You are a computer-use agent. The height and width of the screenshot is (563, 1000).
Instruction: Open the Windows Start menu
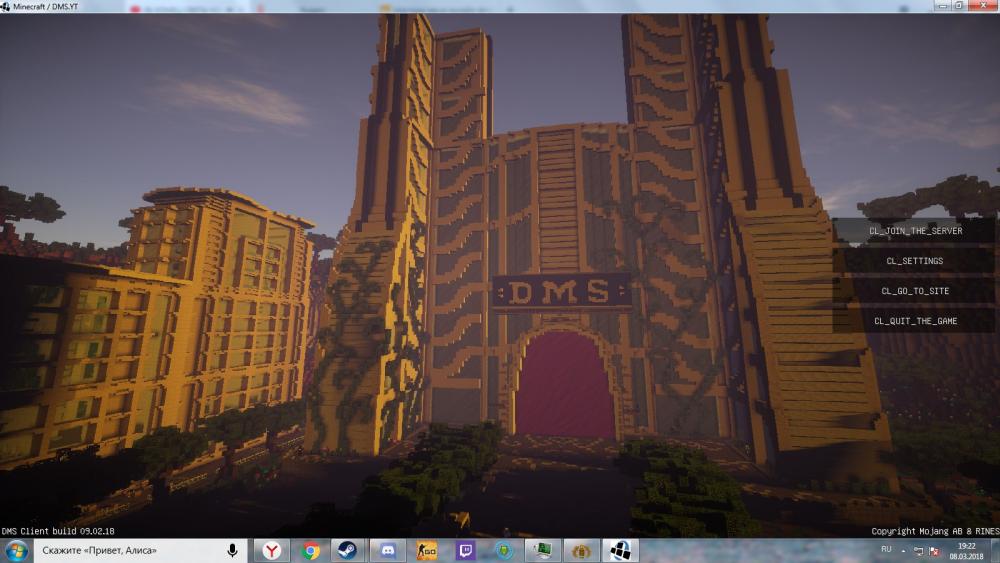[x=16, y=551]
